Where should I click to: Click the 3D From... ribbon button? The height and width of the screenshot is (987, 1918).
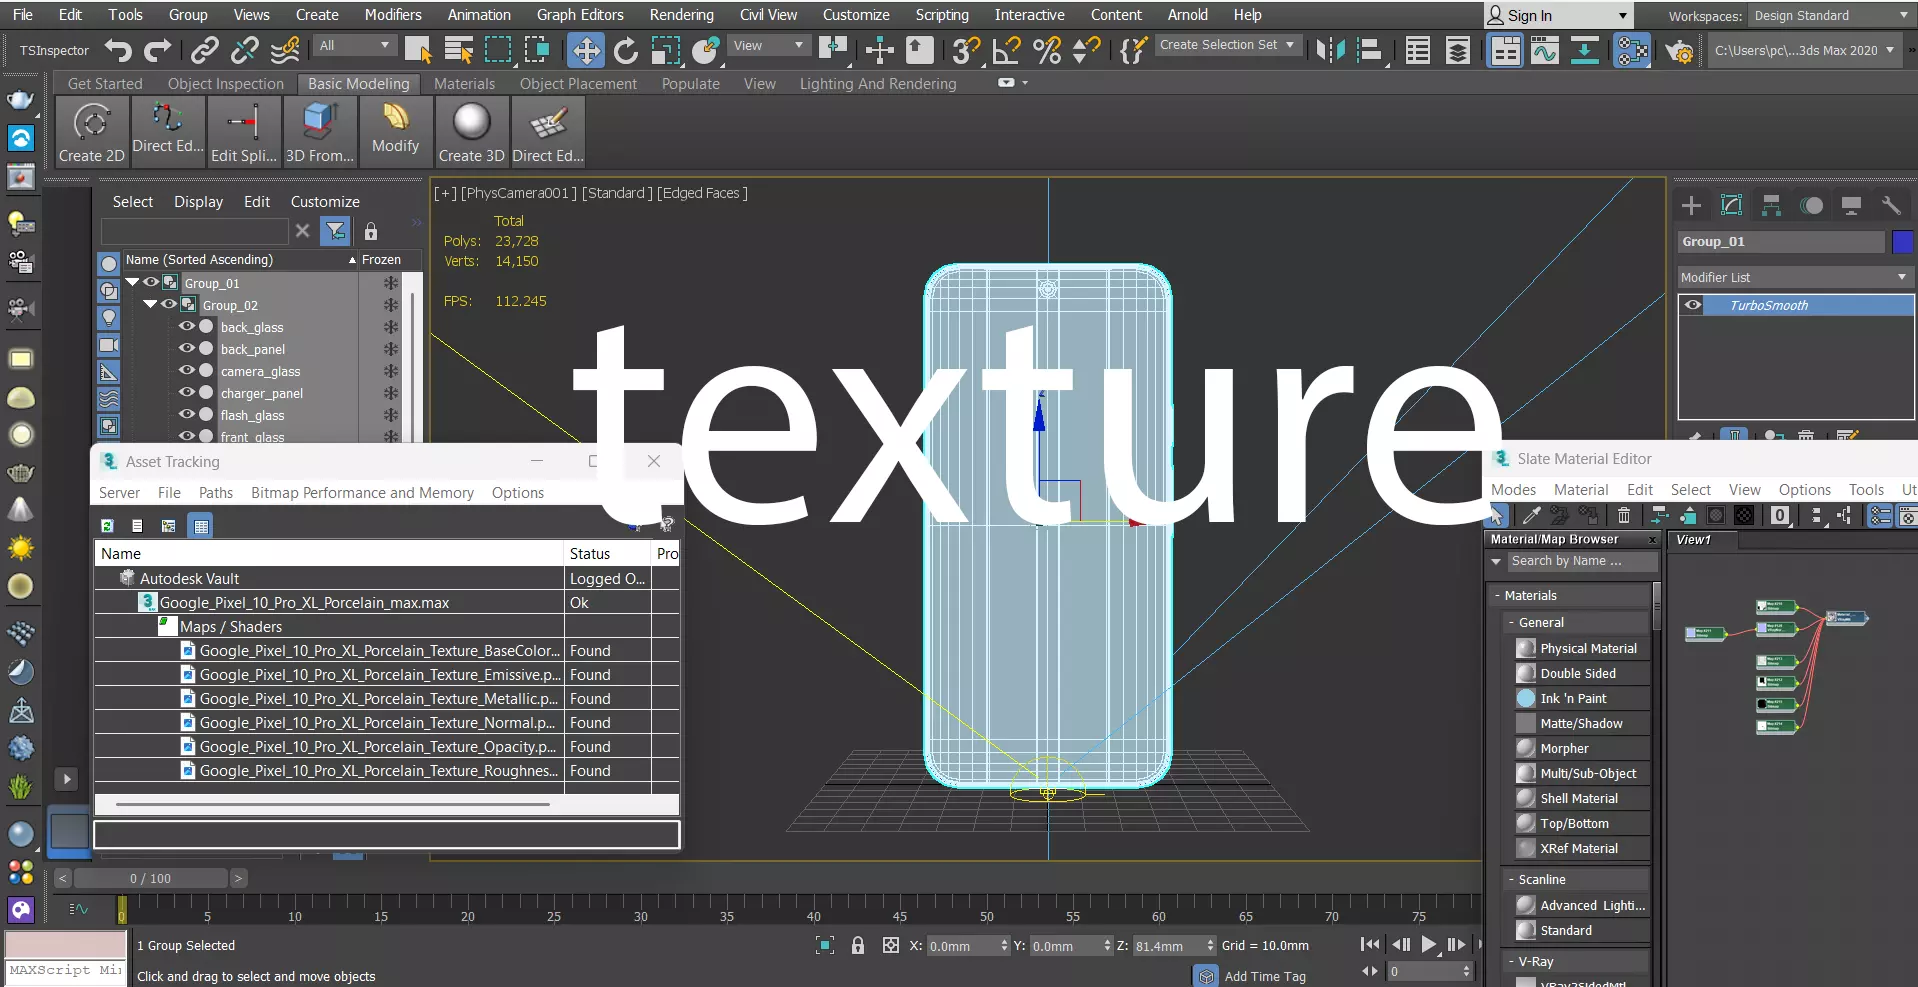(x=320, y=132)
